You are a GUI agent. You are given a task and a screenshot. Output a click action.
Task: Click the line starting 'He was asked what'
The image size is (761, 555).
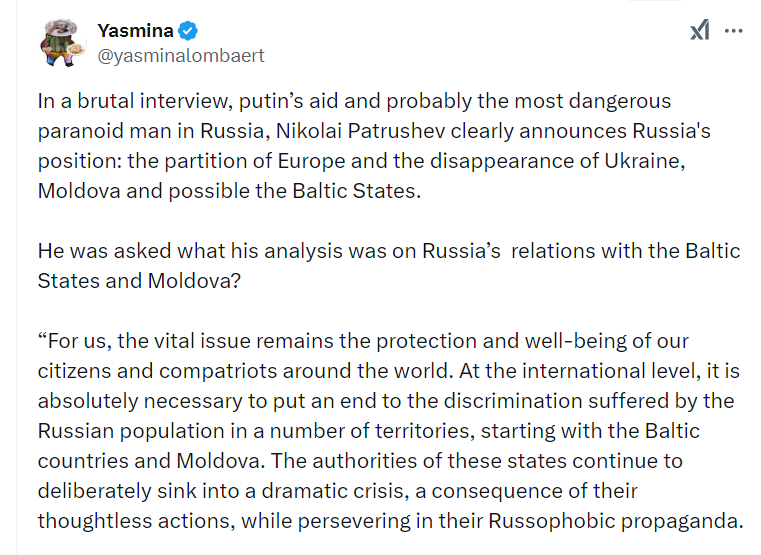click(x=389, y=251)
